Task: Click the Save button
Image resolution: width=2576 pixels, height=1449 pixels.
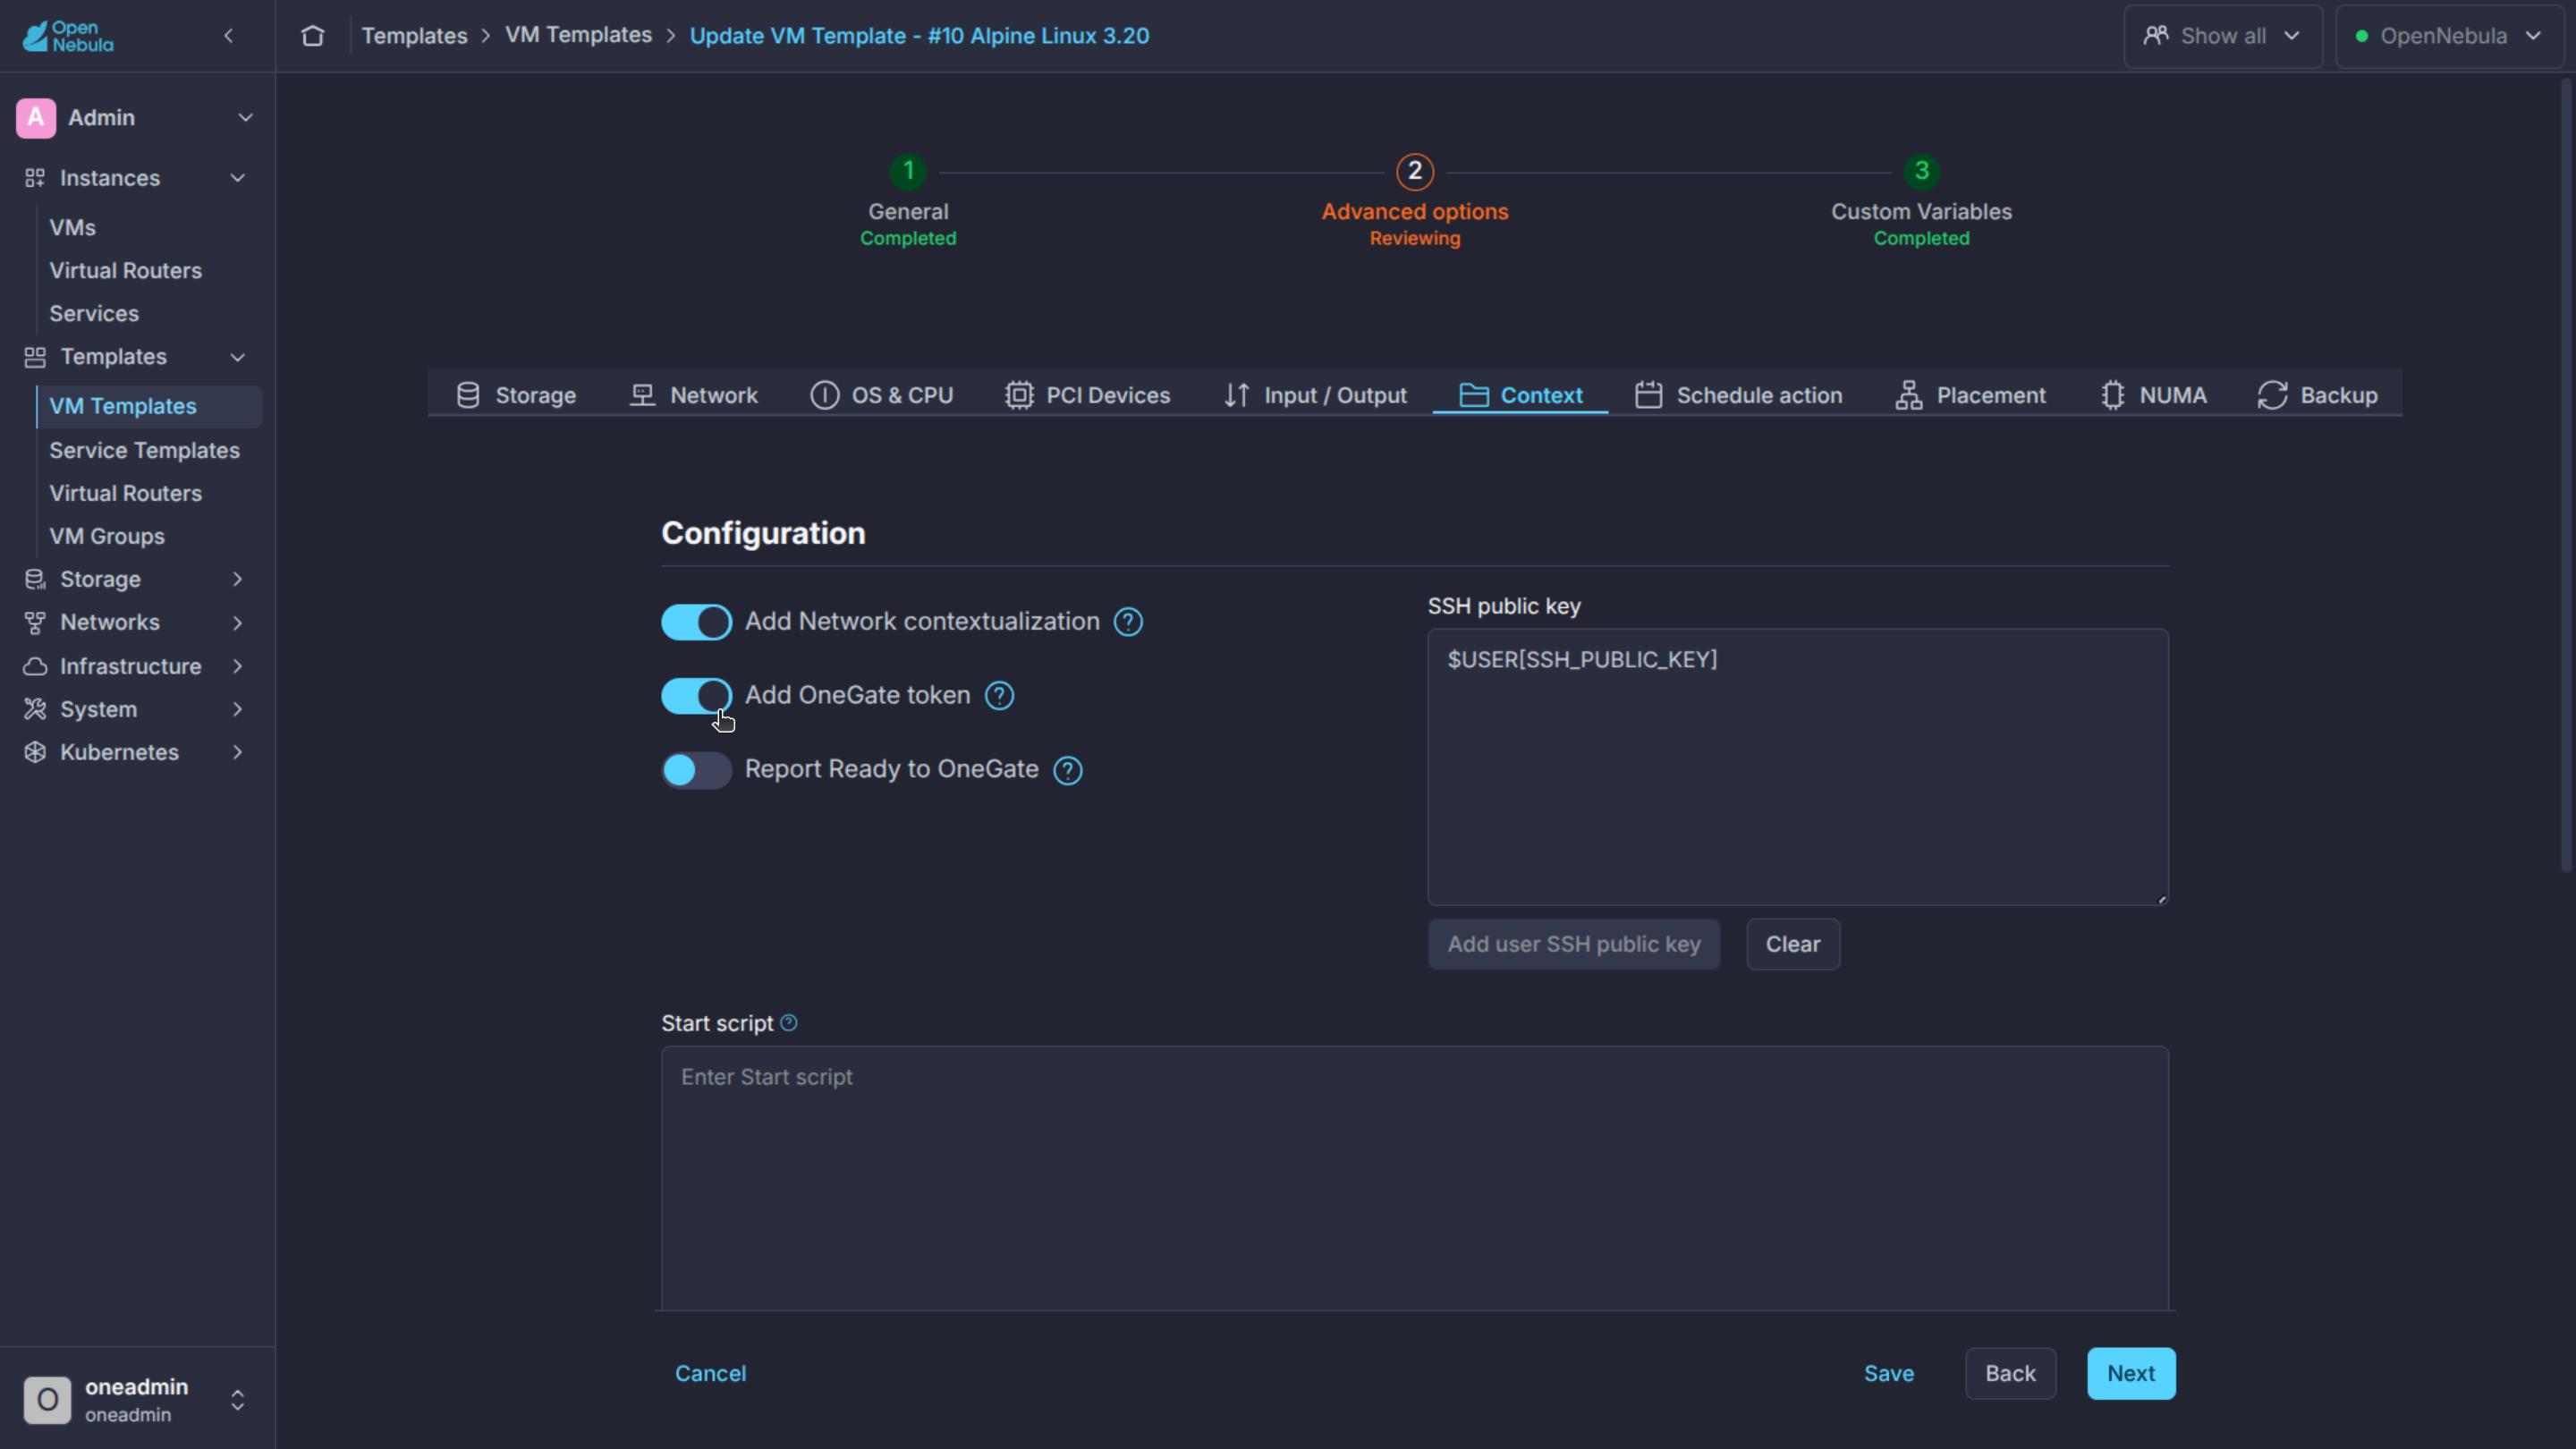Action: click(1889, 1373)
